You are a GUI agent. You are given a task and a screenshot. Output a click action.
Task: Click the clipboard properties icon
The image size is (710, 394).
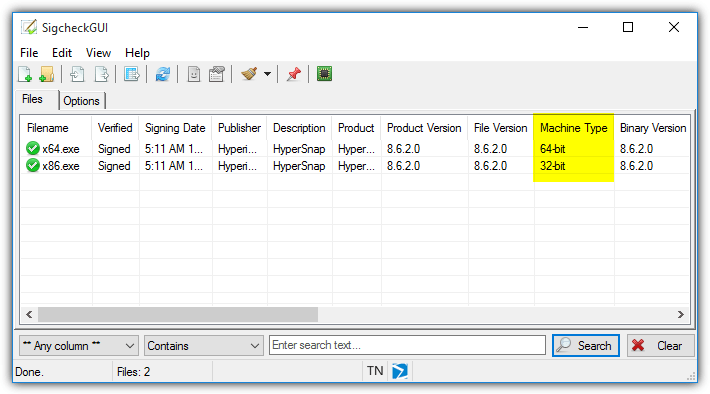pyautogui.click(x=216, y=74)
